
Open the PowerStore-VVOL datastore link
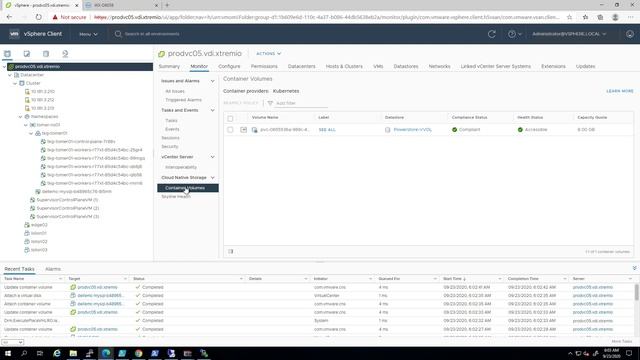(x=412, y=130)
